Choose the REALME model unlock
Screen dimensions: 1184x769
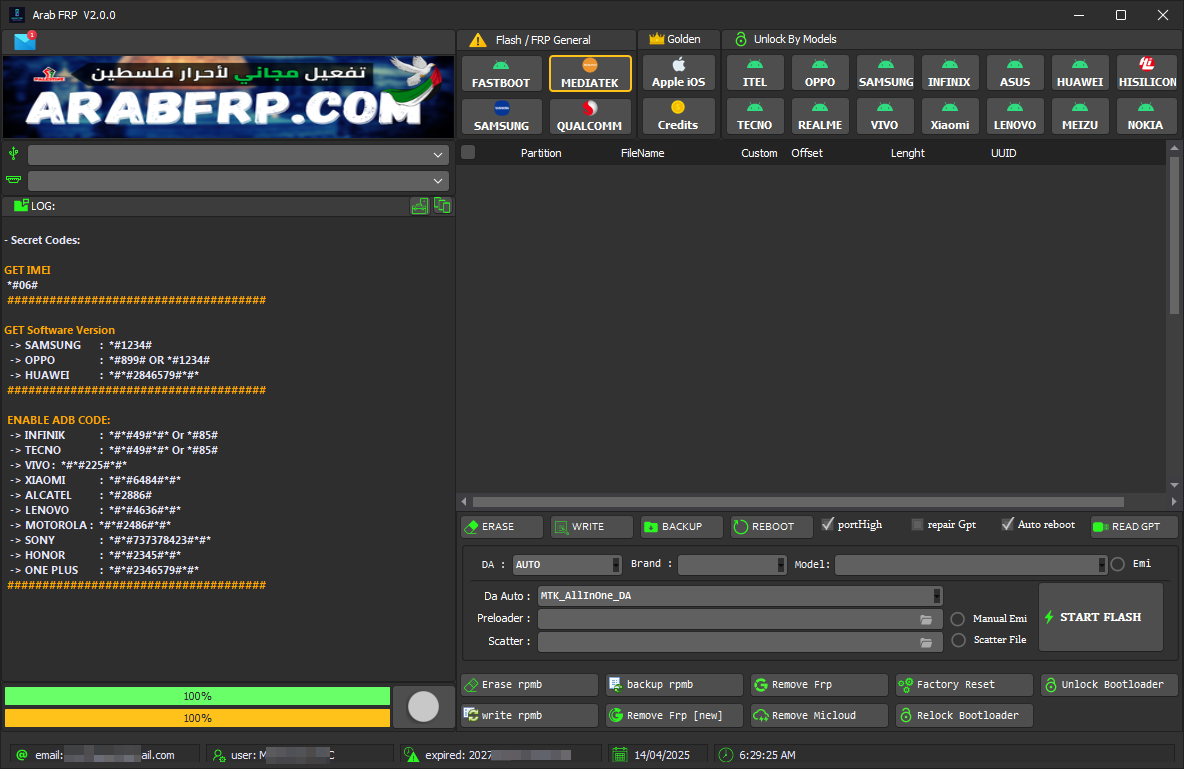point(820,116)
